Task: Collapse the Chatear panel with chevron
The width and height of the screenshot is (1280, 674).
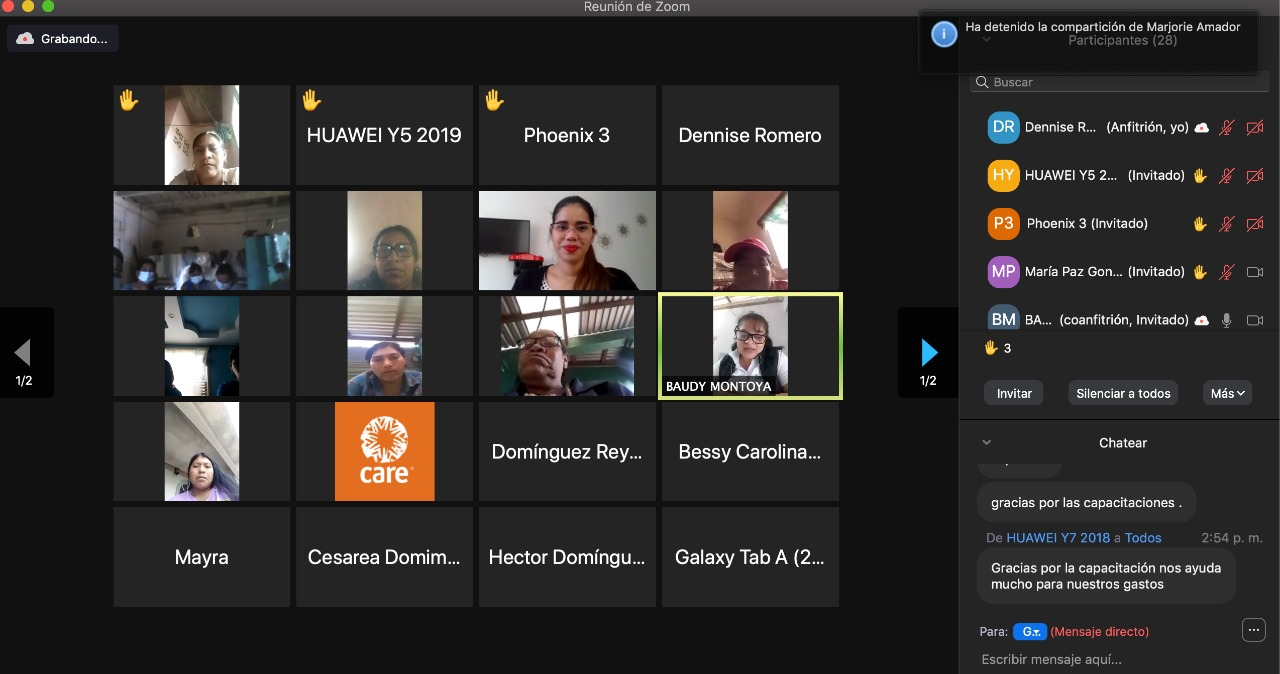Action: click(x=987, y=442)
